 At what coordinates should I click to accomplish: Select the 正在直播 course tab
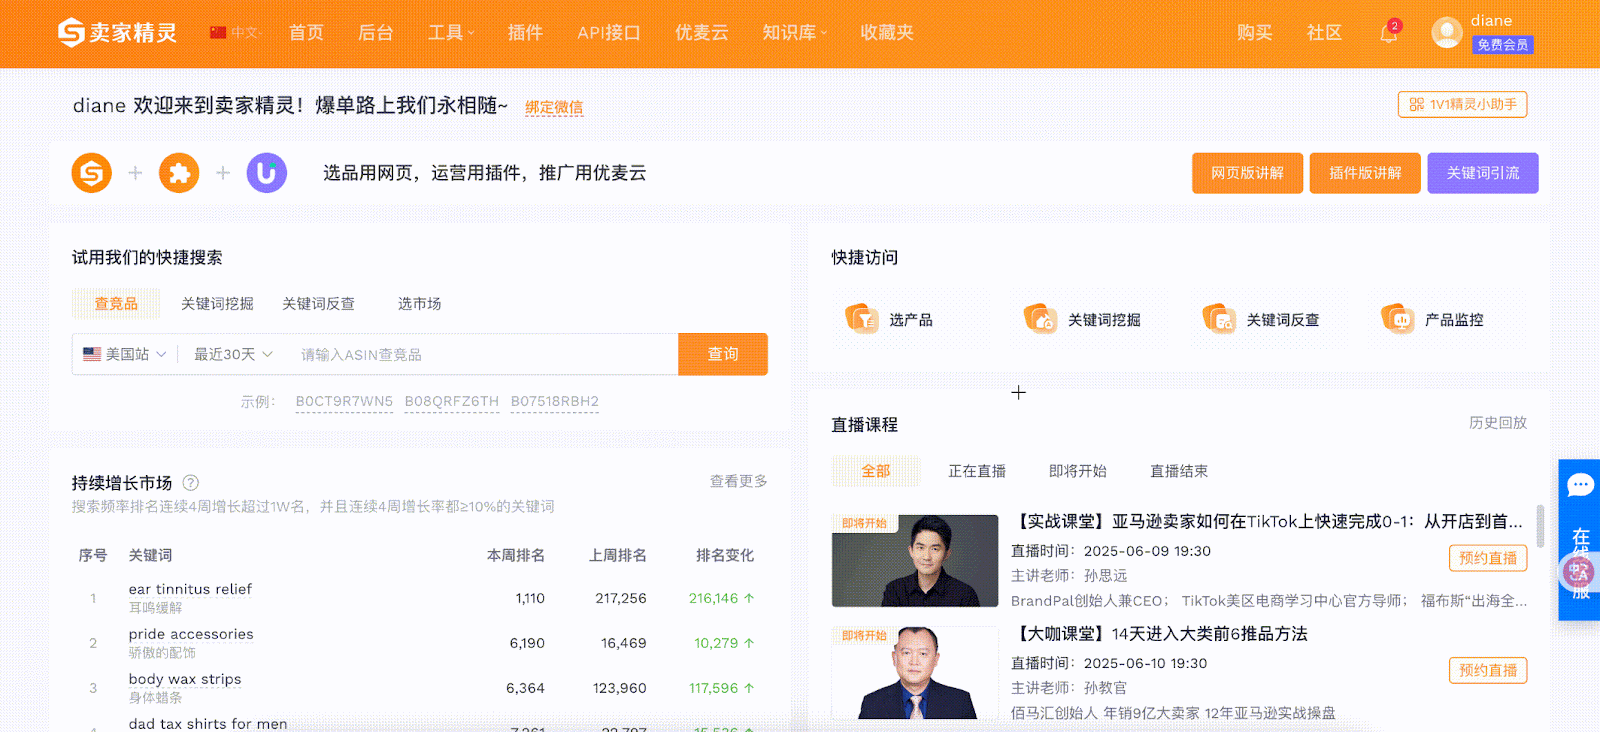tap(977, 471)
